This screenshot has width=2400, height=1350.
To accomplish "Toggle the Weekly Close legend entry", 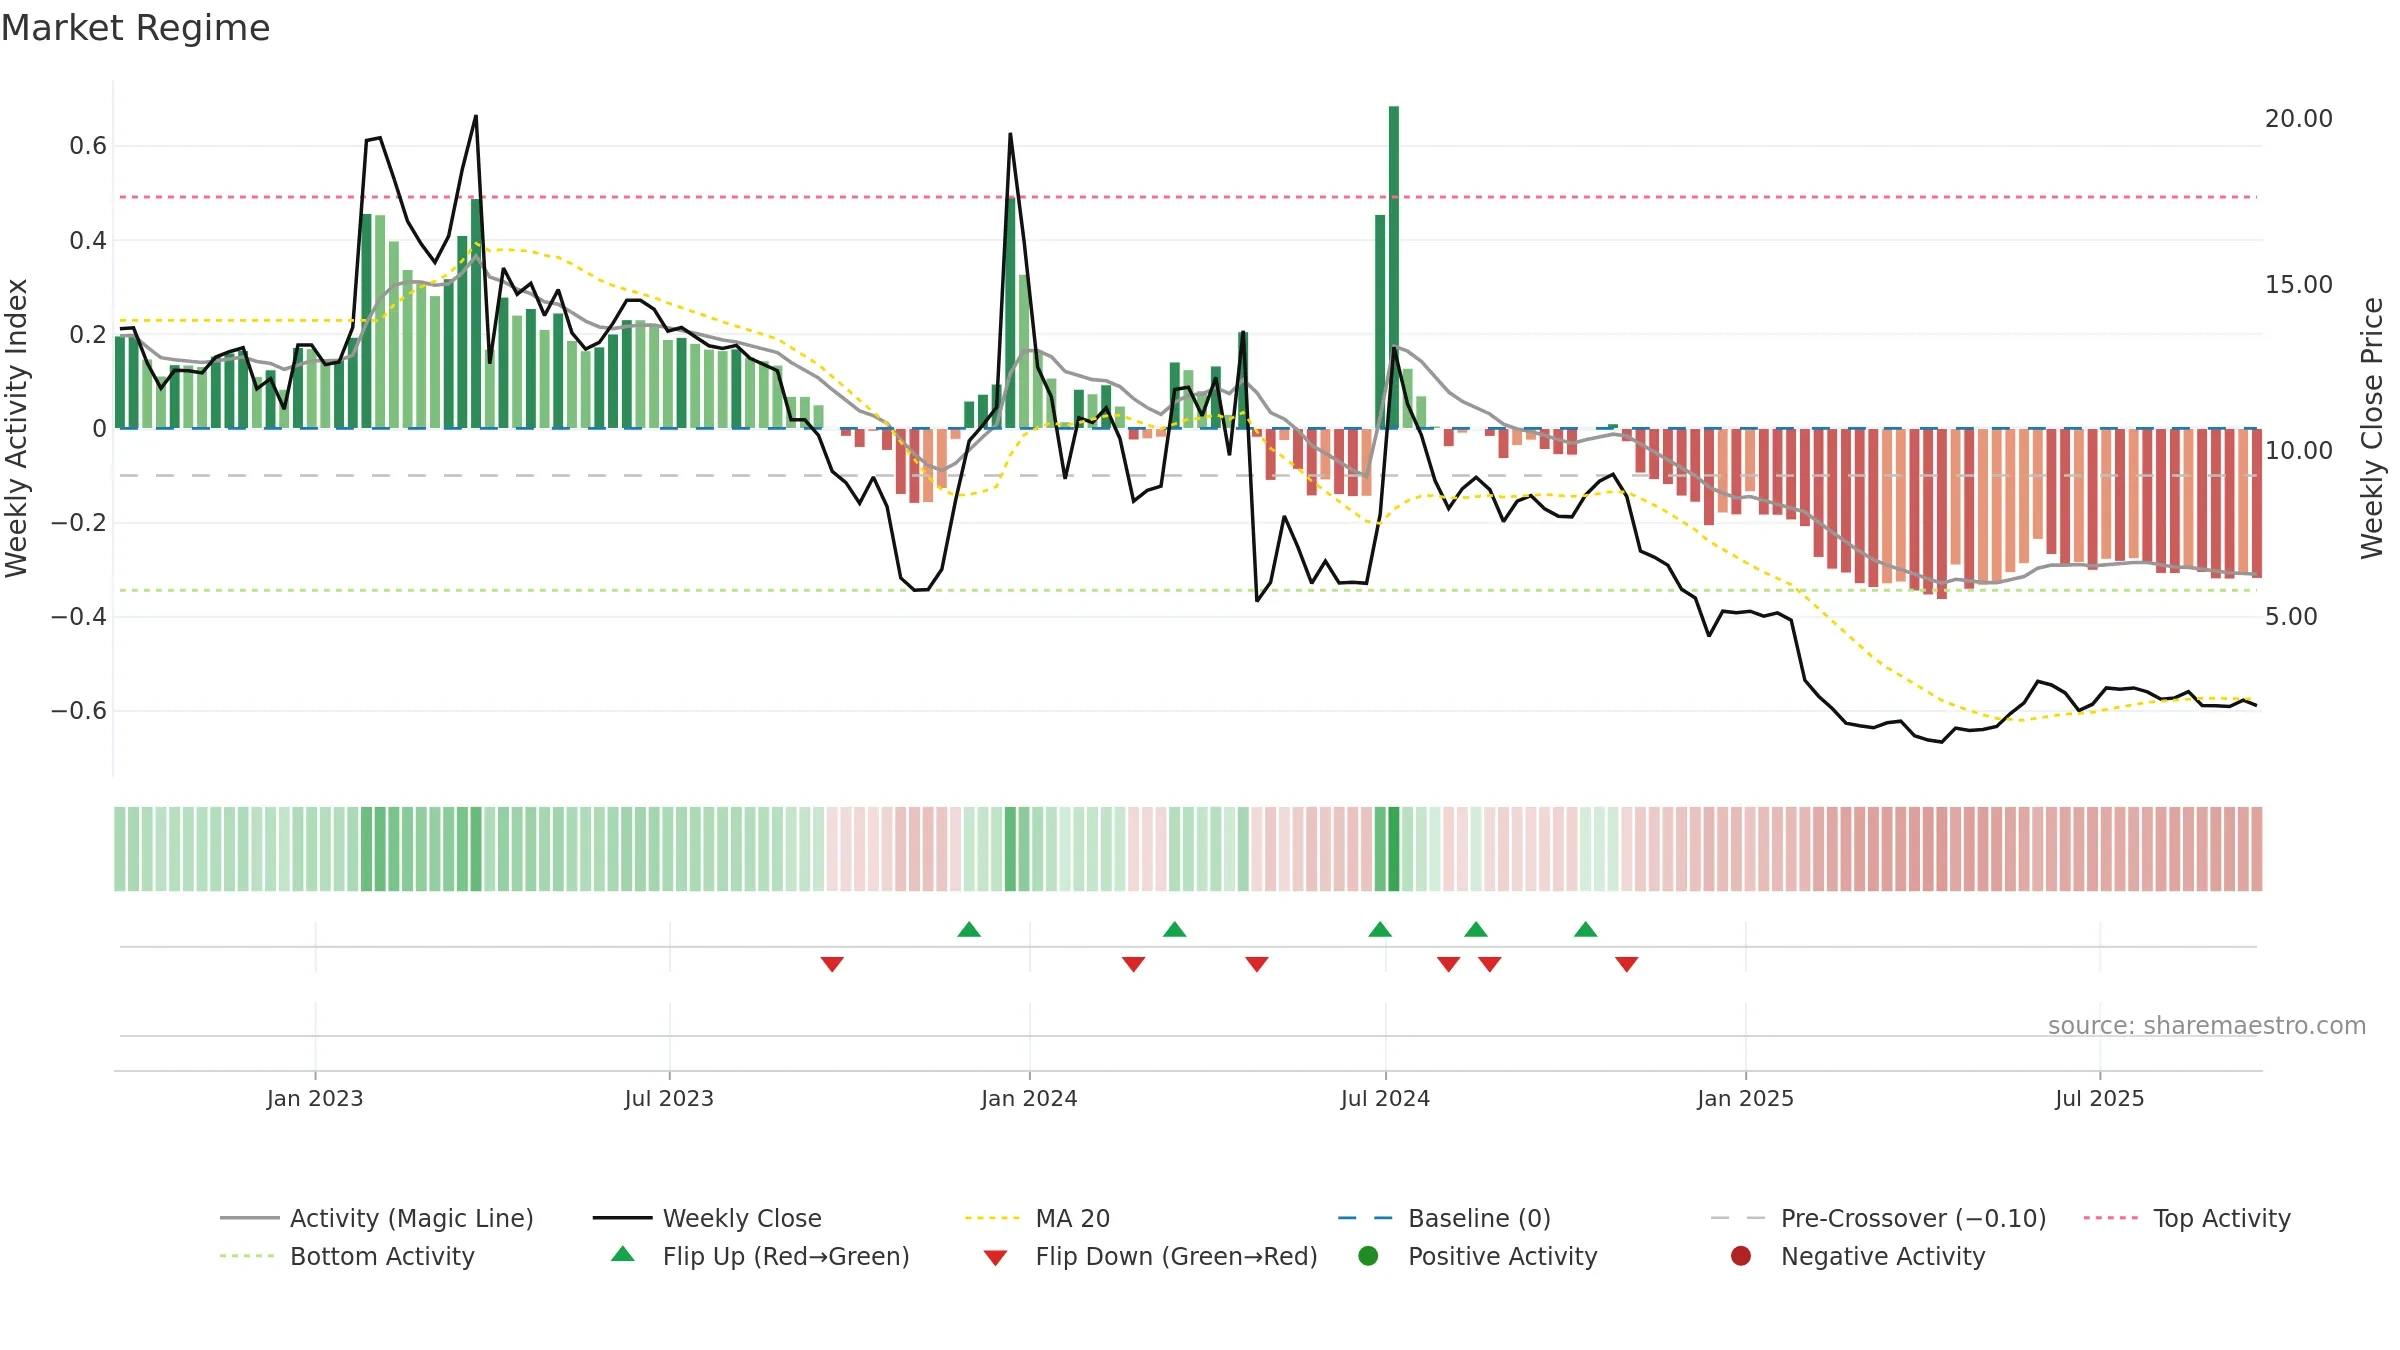I will (x=707, y=1218).
